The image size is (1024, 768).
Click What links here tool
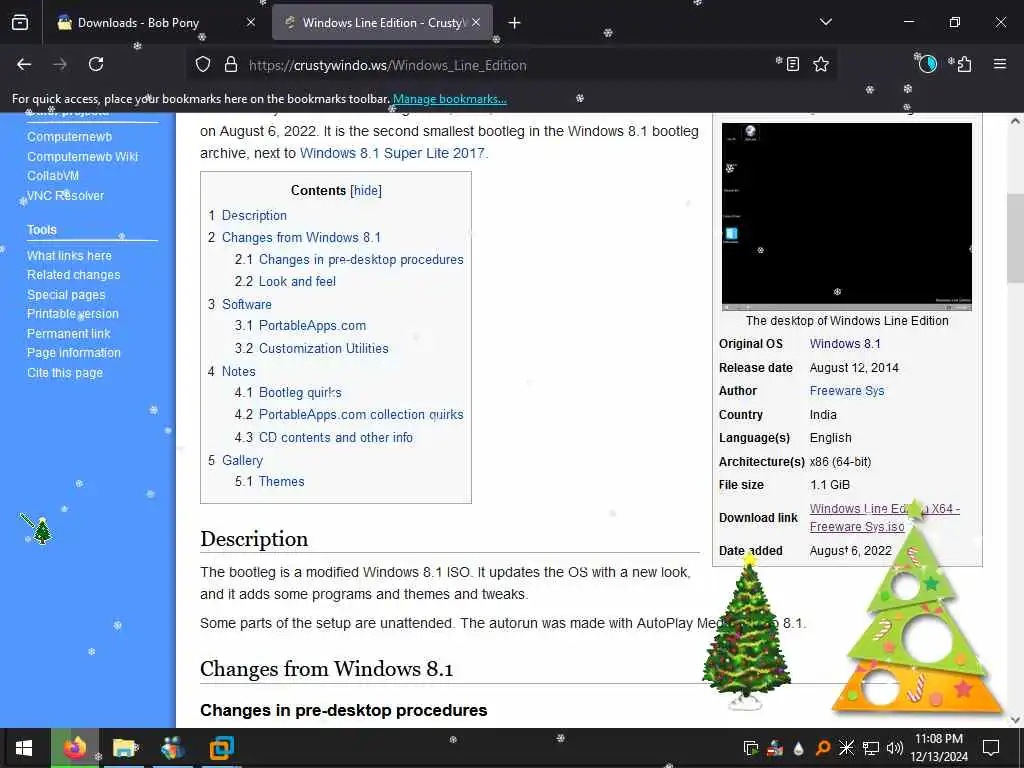pos(69,255)
